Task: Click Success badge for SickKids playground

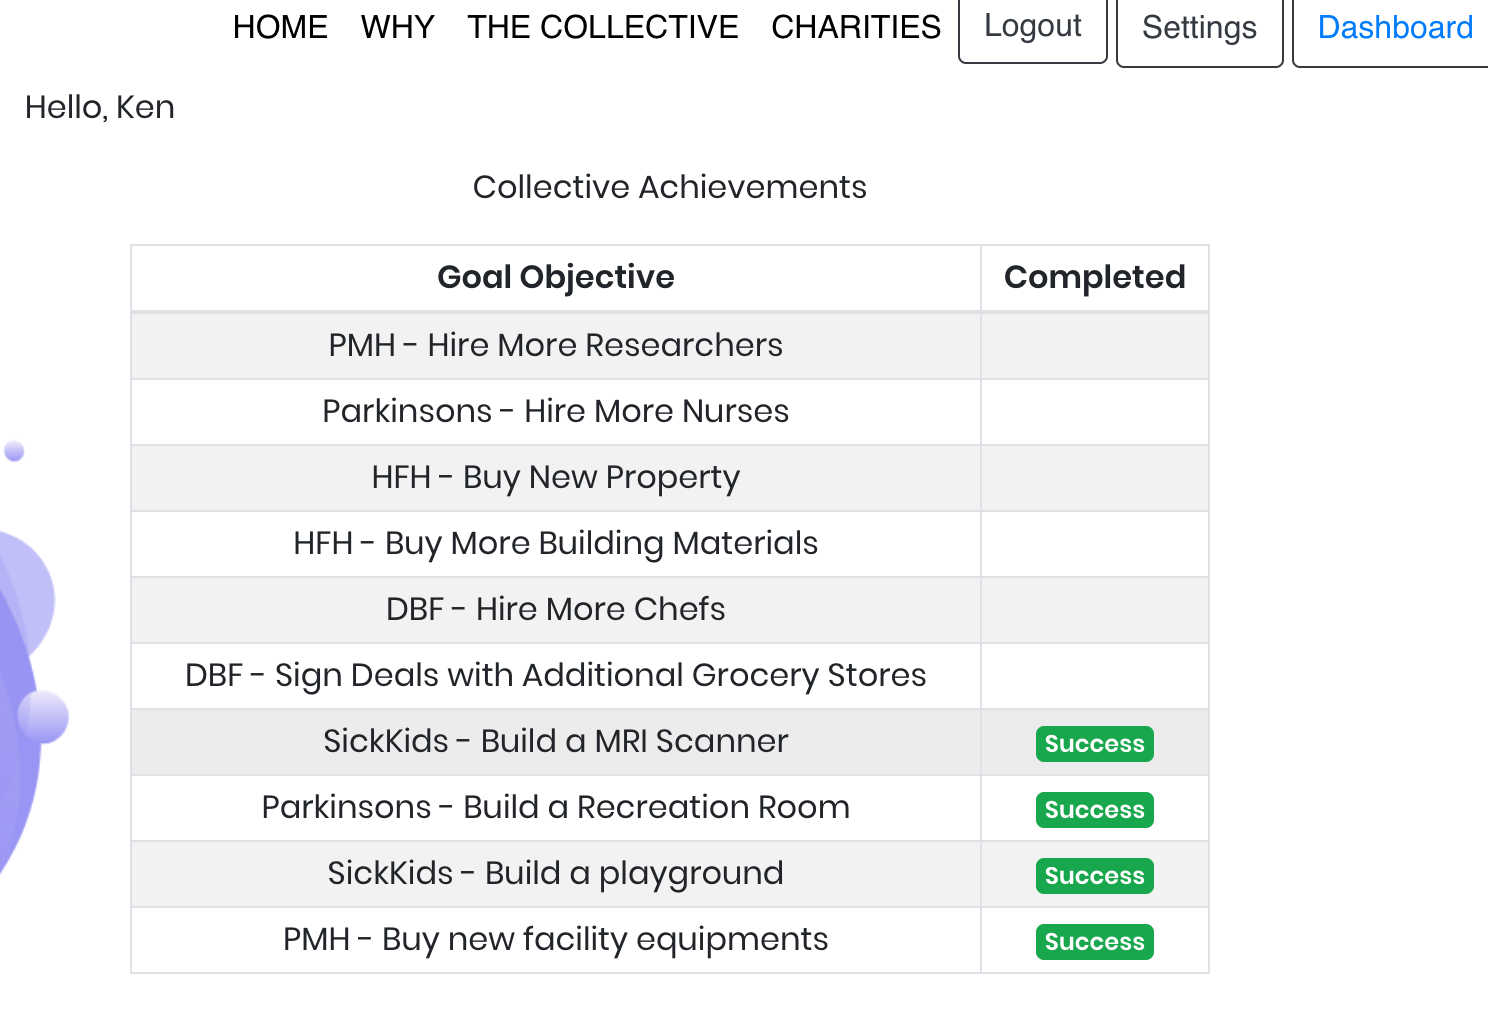Action: [1094, 876]
